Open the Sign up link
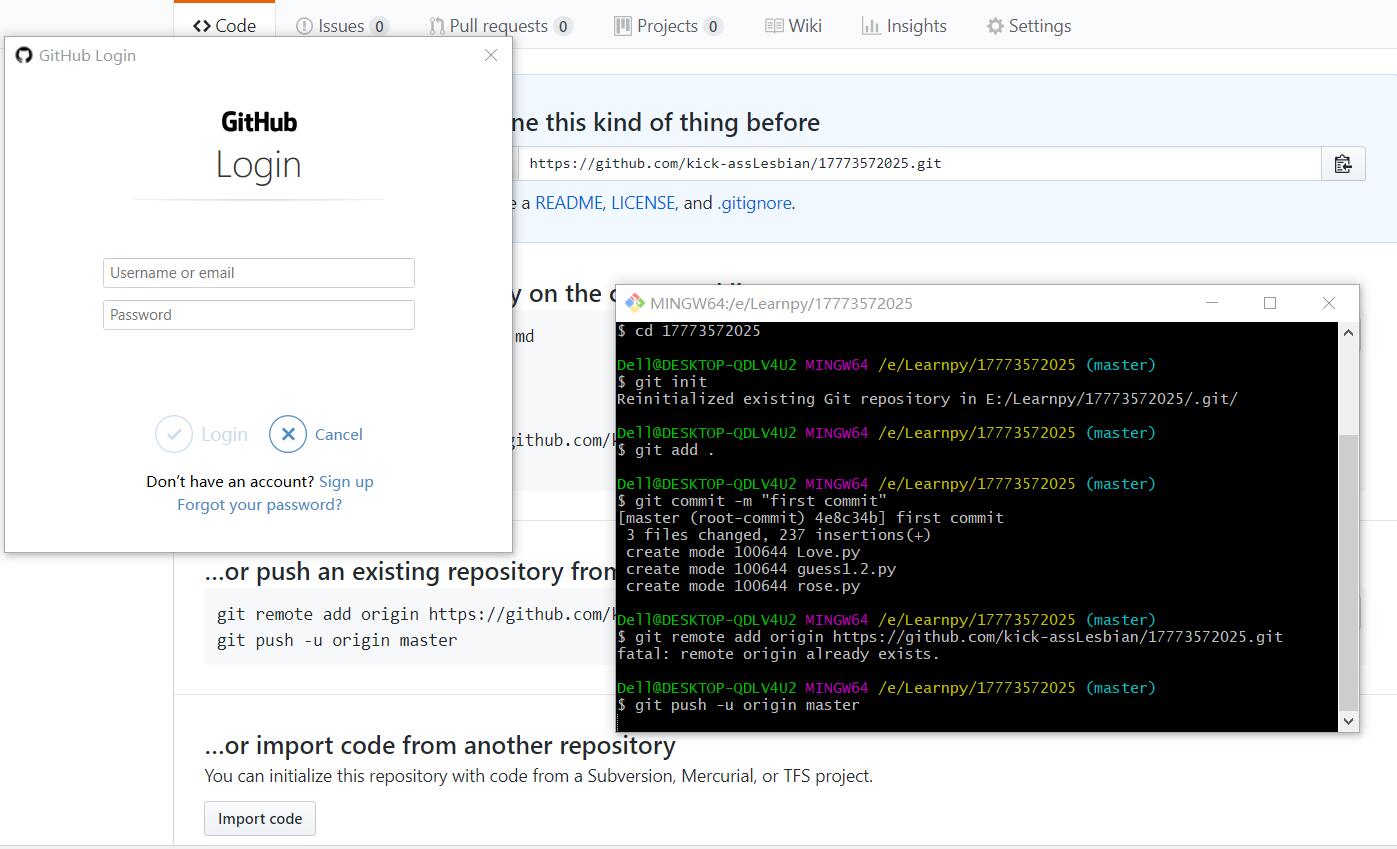Image resolution: width=1397 pixels, height=849 pixels. [346, 482]
